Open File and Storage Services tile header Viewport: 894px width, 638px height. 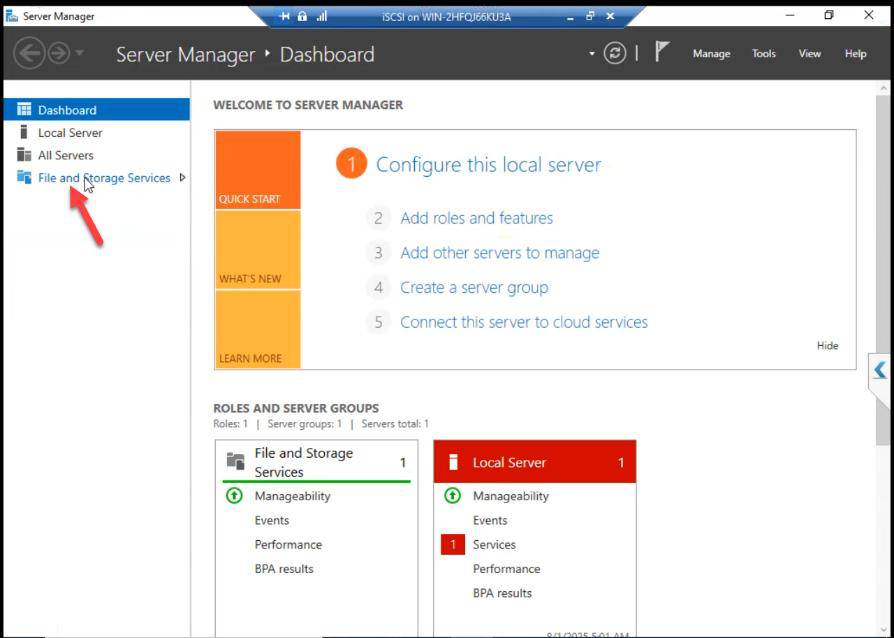point(316,462)
